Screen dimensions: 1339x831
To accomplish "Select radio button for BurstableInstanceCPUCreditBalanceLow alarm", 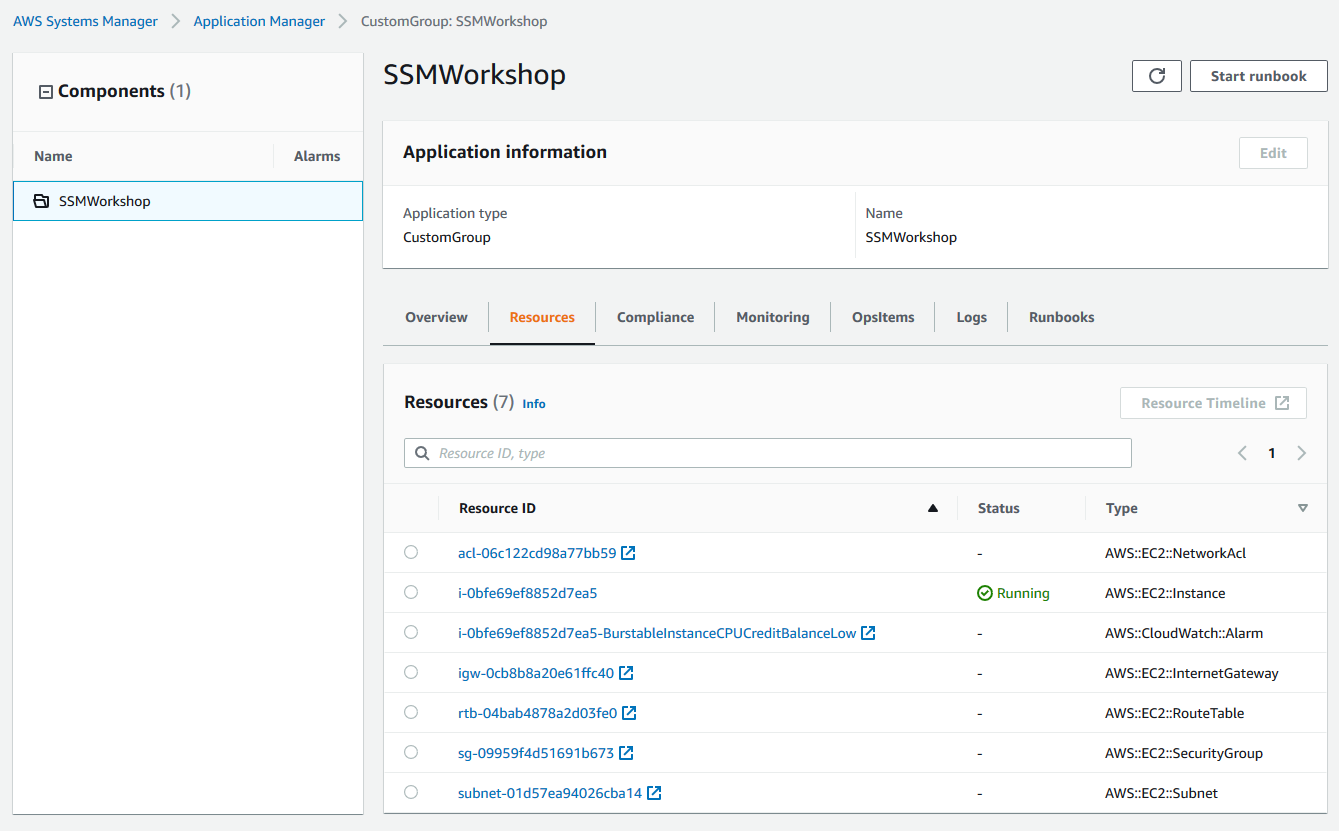I will 411,632.
